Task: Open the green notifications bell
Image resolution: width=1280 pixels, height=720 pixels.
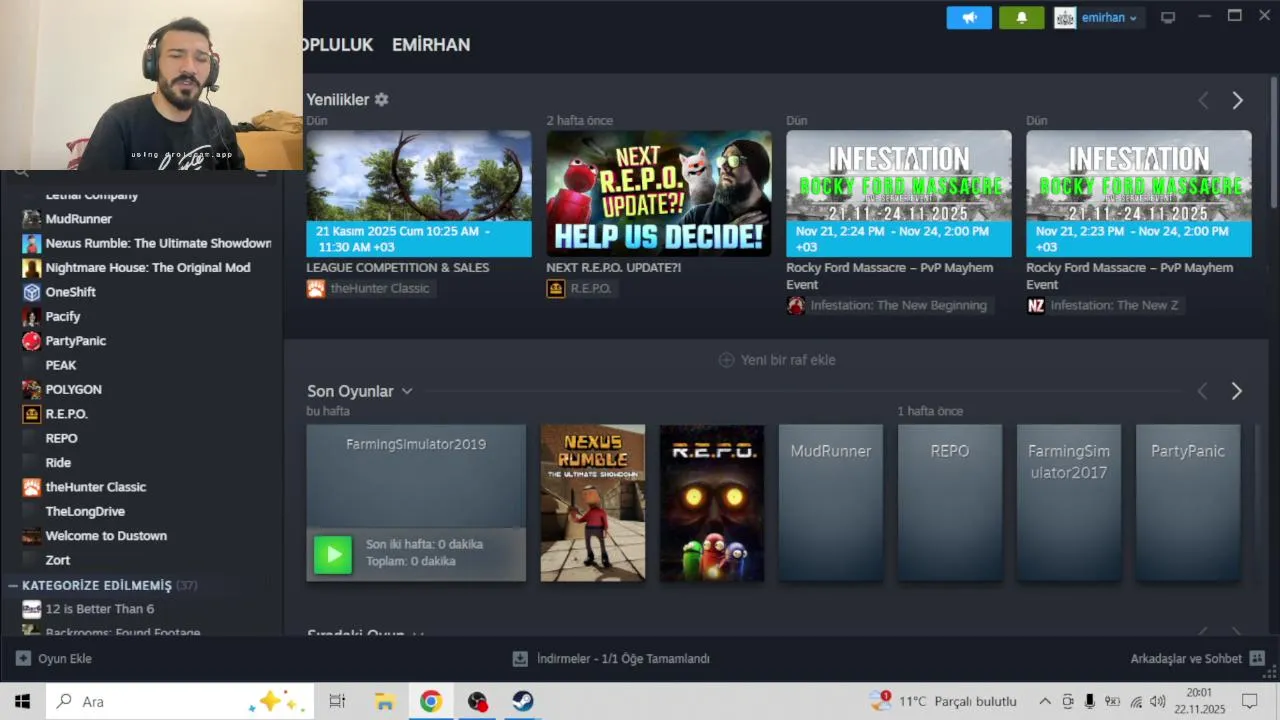Action: tap(1021, 18)
